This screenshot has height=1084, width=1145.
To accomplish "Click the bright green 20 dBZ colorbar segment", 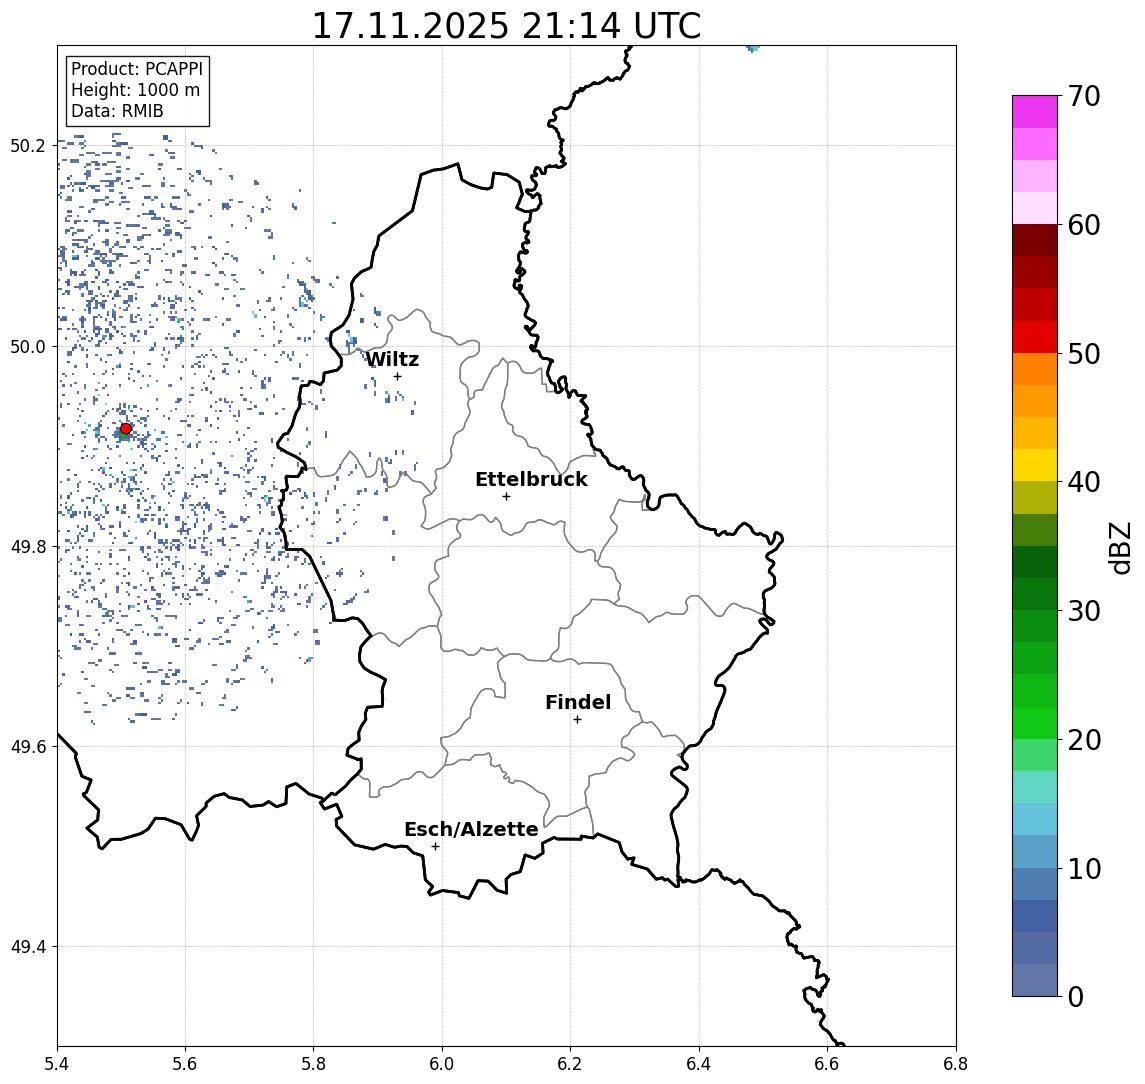I will pyautogui.click(x=1035, y=722).
